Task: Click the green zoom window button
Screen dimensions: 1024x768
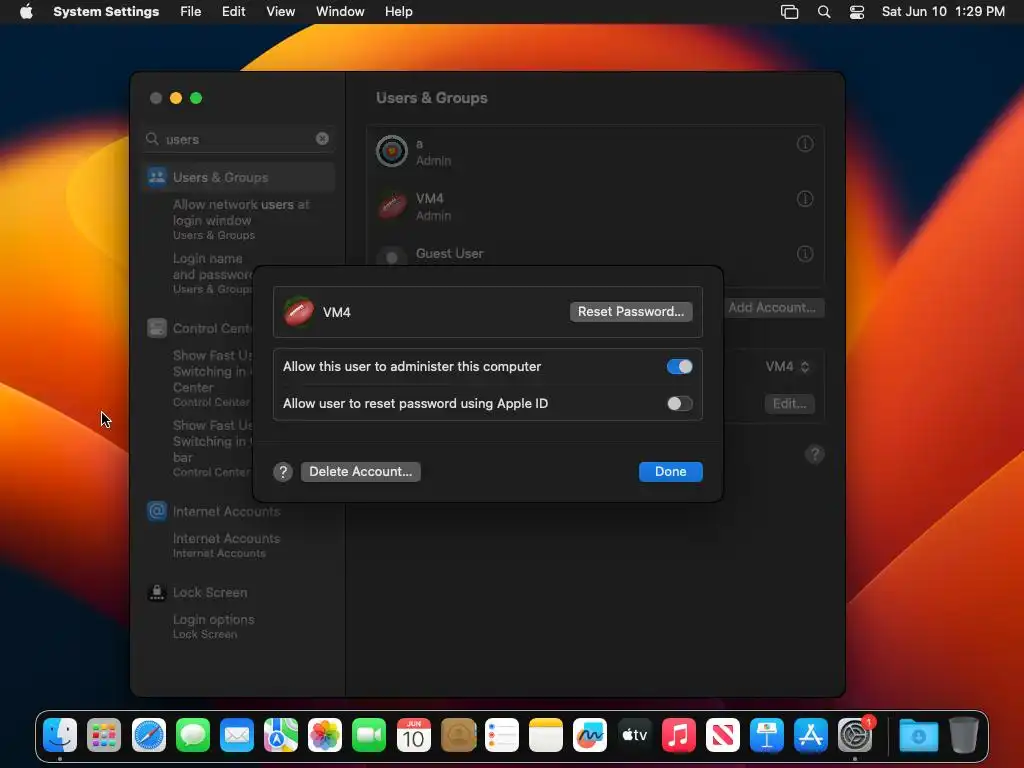Action: [196, 98]
